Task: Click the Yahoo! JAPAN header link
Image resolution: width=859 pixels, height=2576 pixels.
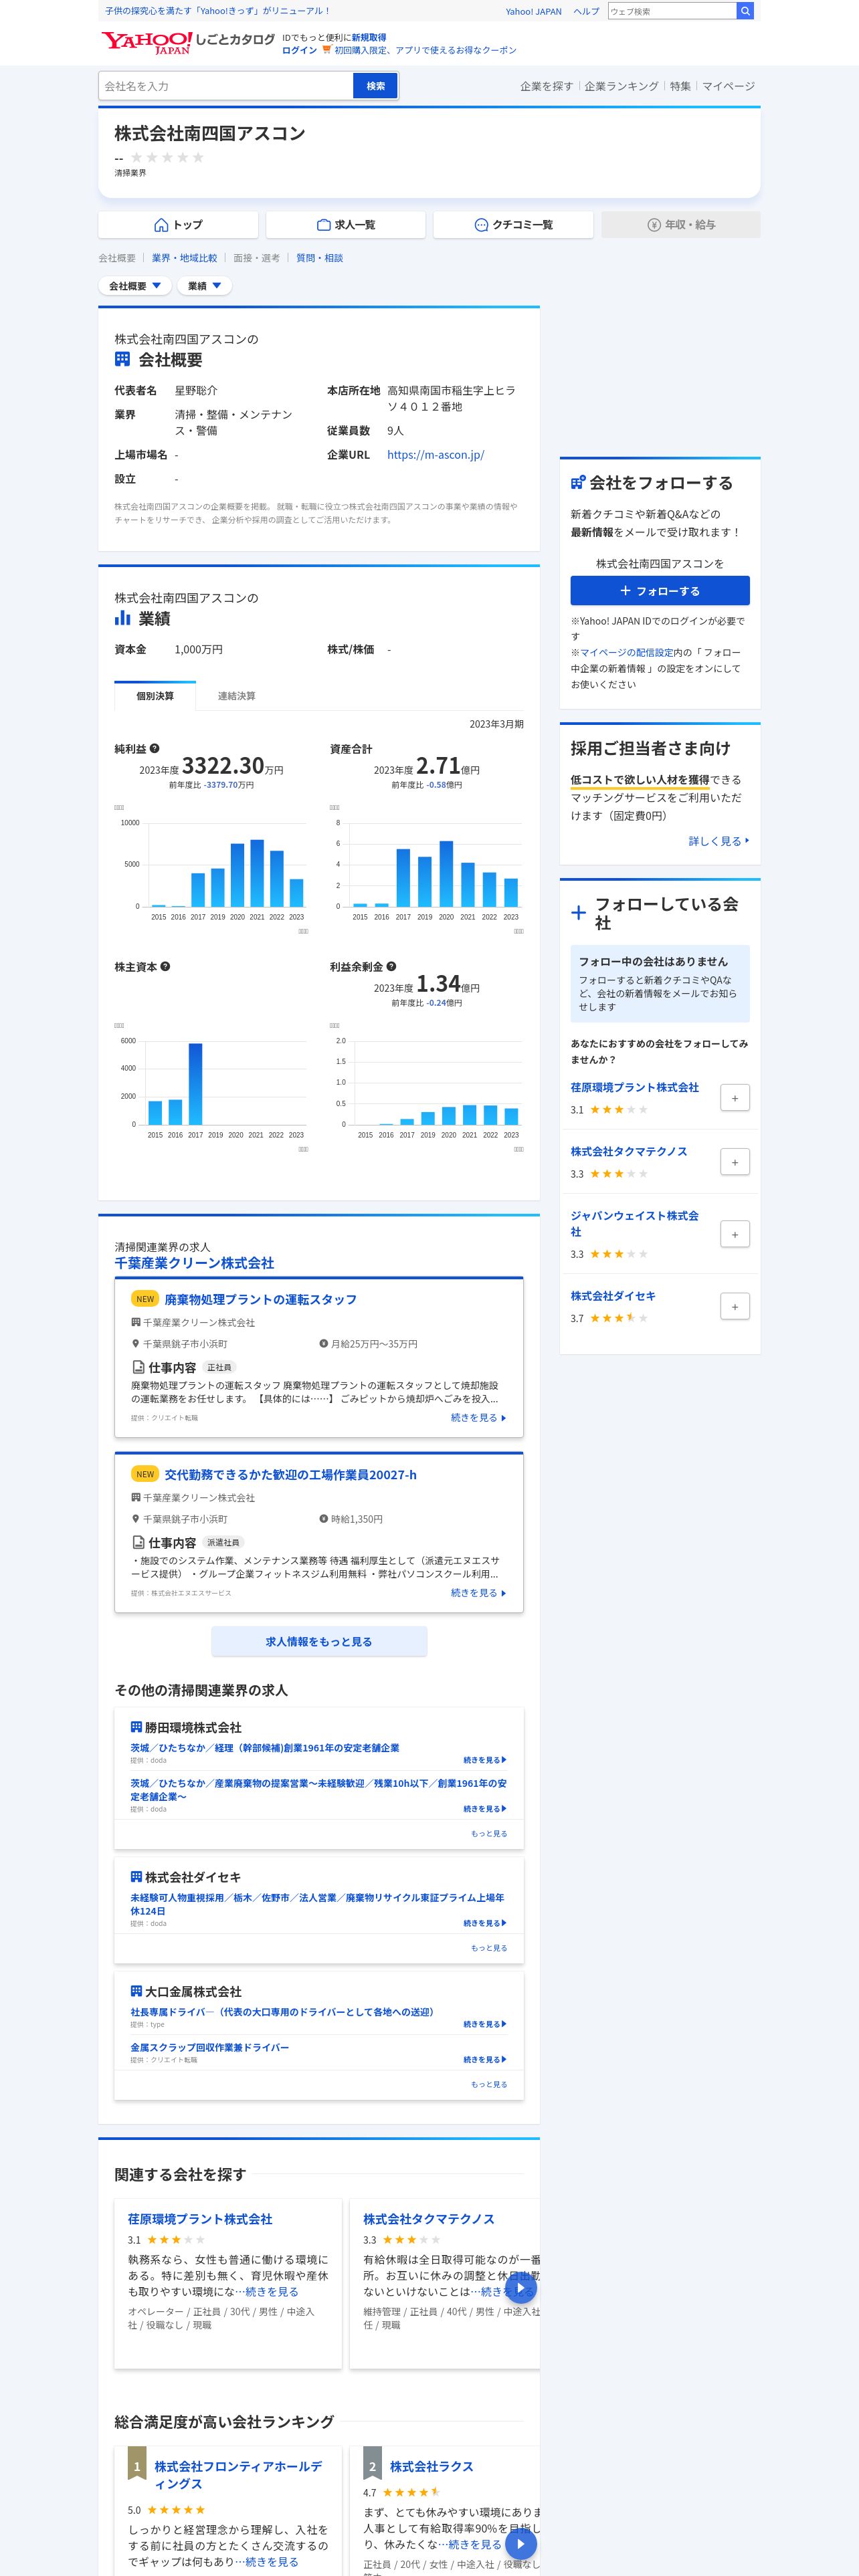Action: 533,11
